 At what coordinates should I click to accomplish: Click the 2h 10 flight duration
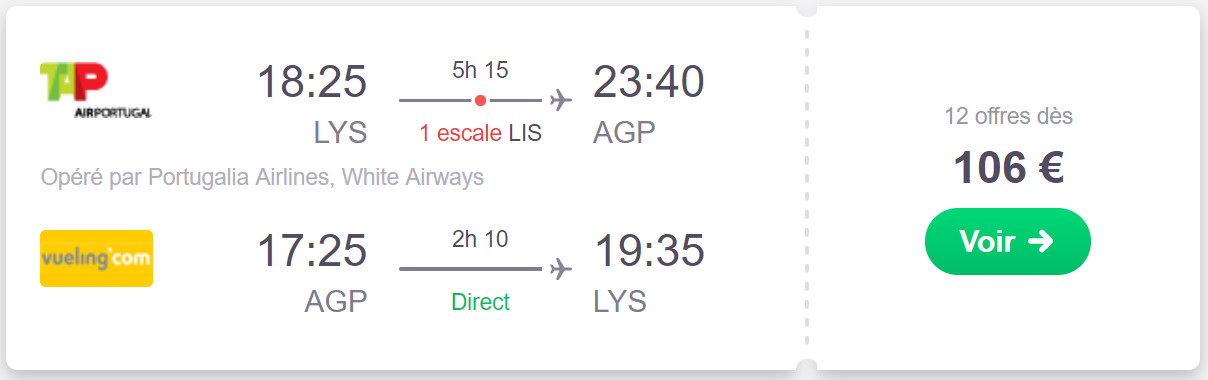tap(480, 239)
